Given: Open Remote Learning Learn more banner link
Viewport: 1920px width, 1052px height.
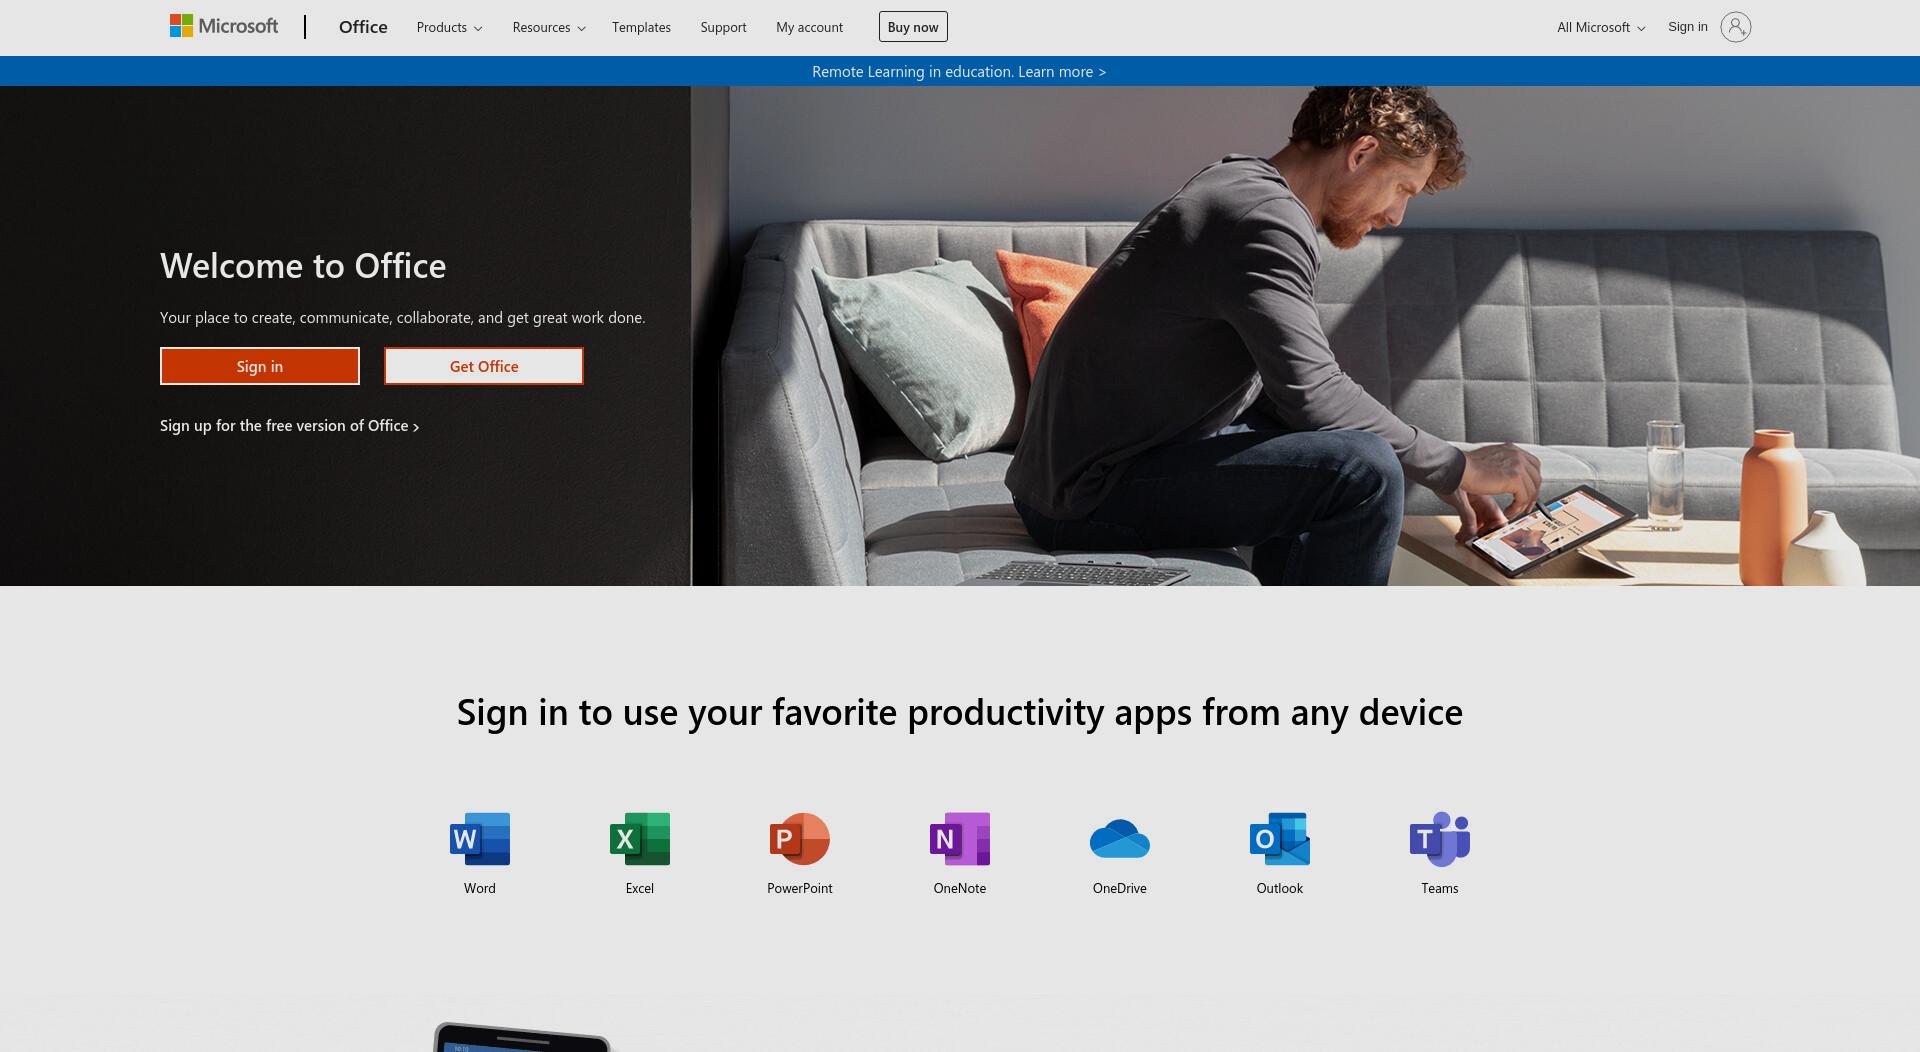Looking at the screenshot, I should (959, 71).
